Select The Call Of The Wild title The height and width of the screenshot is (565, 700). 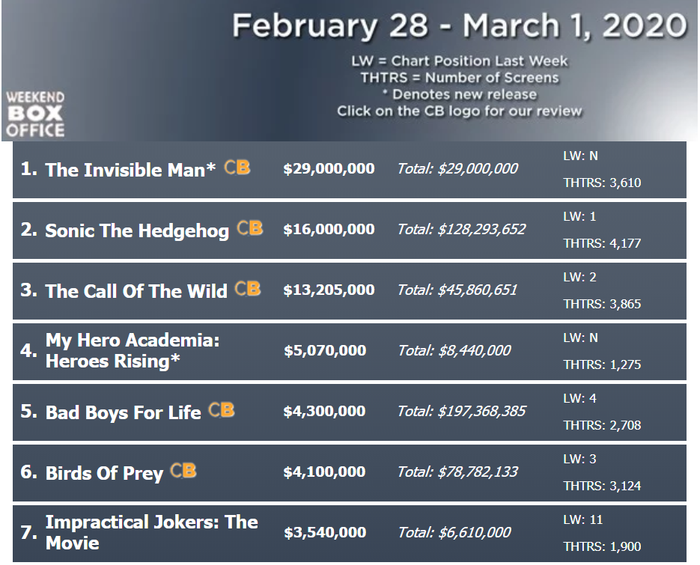tap(136, 291)
